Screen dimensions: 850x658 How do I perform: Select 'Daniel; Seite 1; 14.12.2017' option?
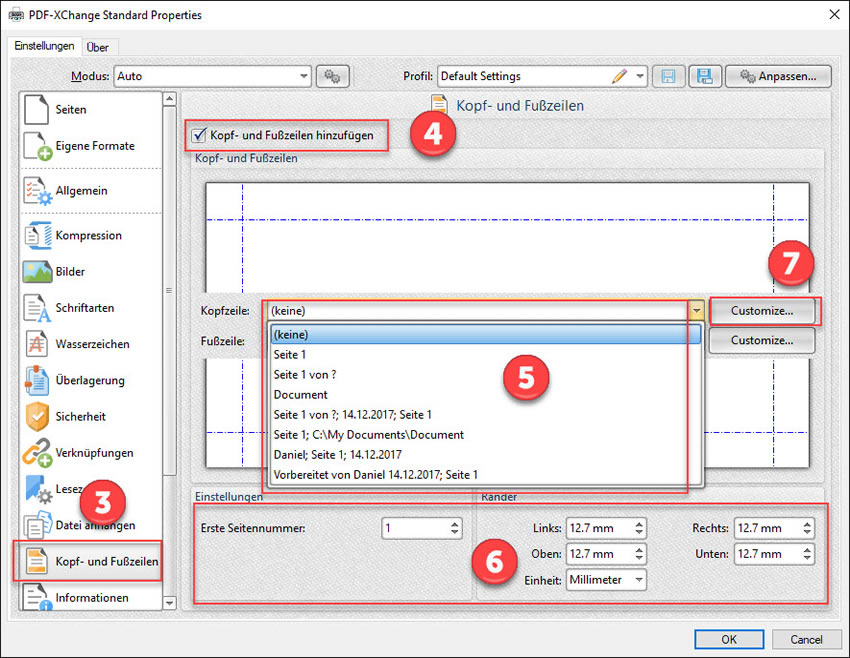pos(486,455)
